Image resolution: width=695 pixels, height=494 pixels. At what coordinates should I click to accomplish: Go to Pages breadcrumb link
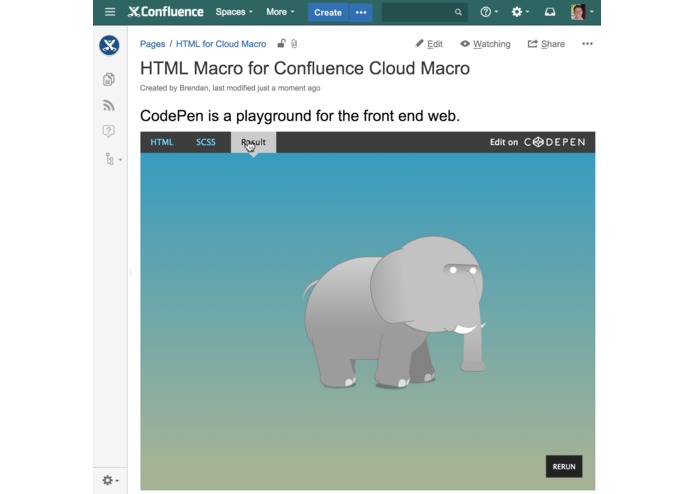click(152, 44)
